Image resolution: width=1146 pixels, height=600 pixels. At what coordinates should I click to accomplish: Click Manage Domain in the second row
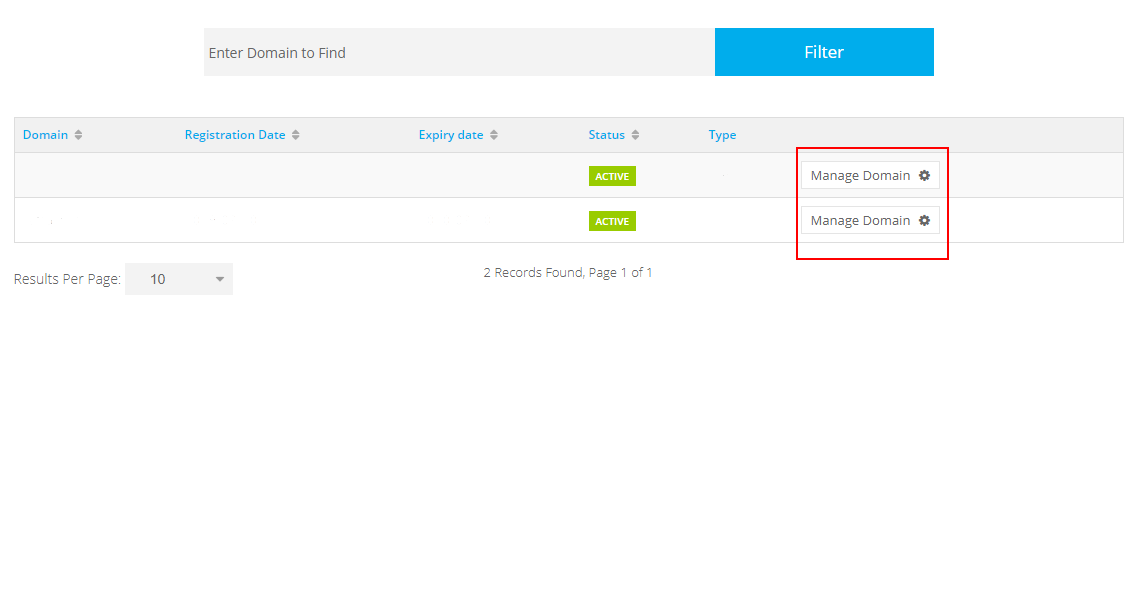pos(870,221)
